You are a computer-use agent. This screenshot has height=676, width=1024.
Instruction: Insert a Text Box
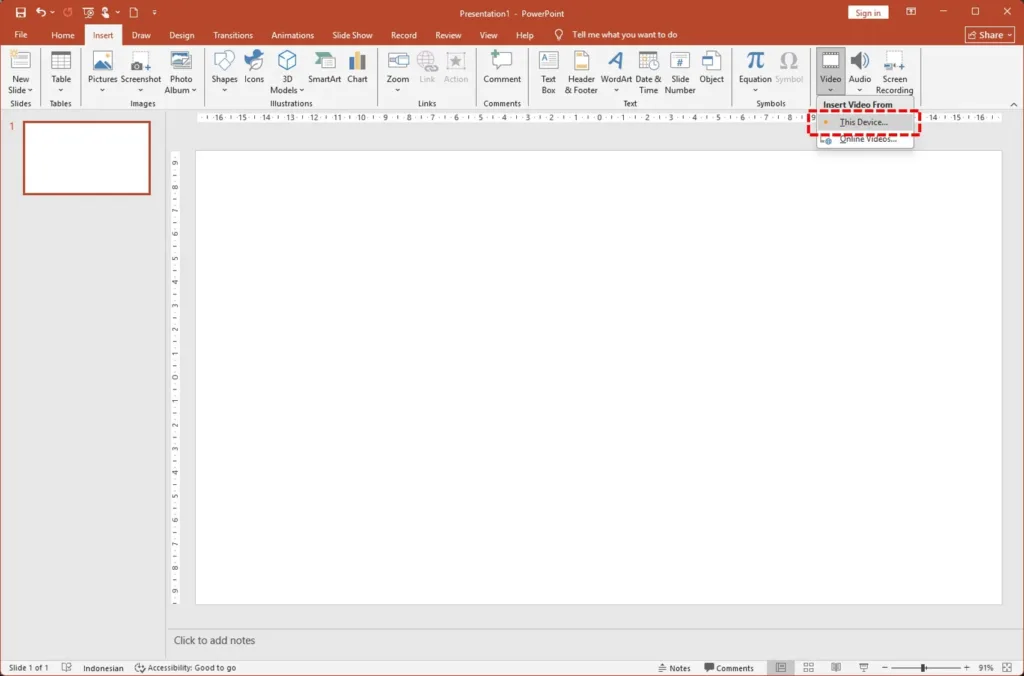[x=548, y=69]
